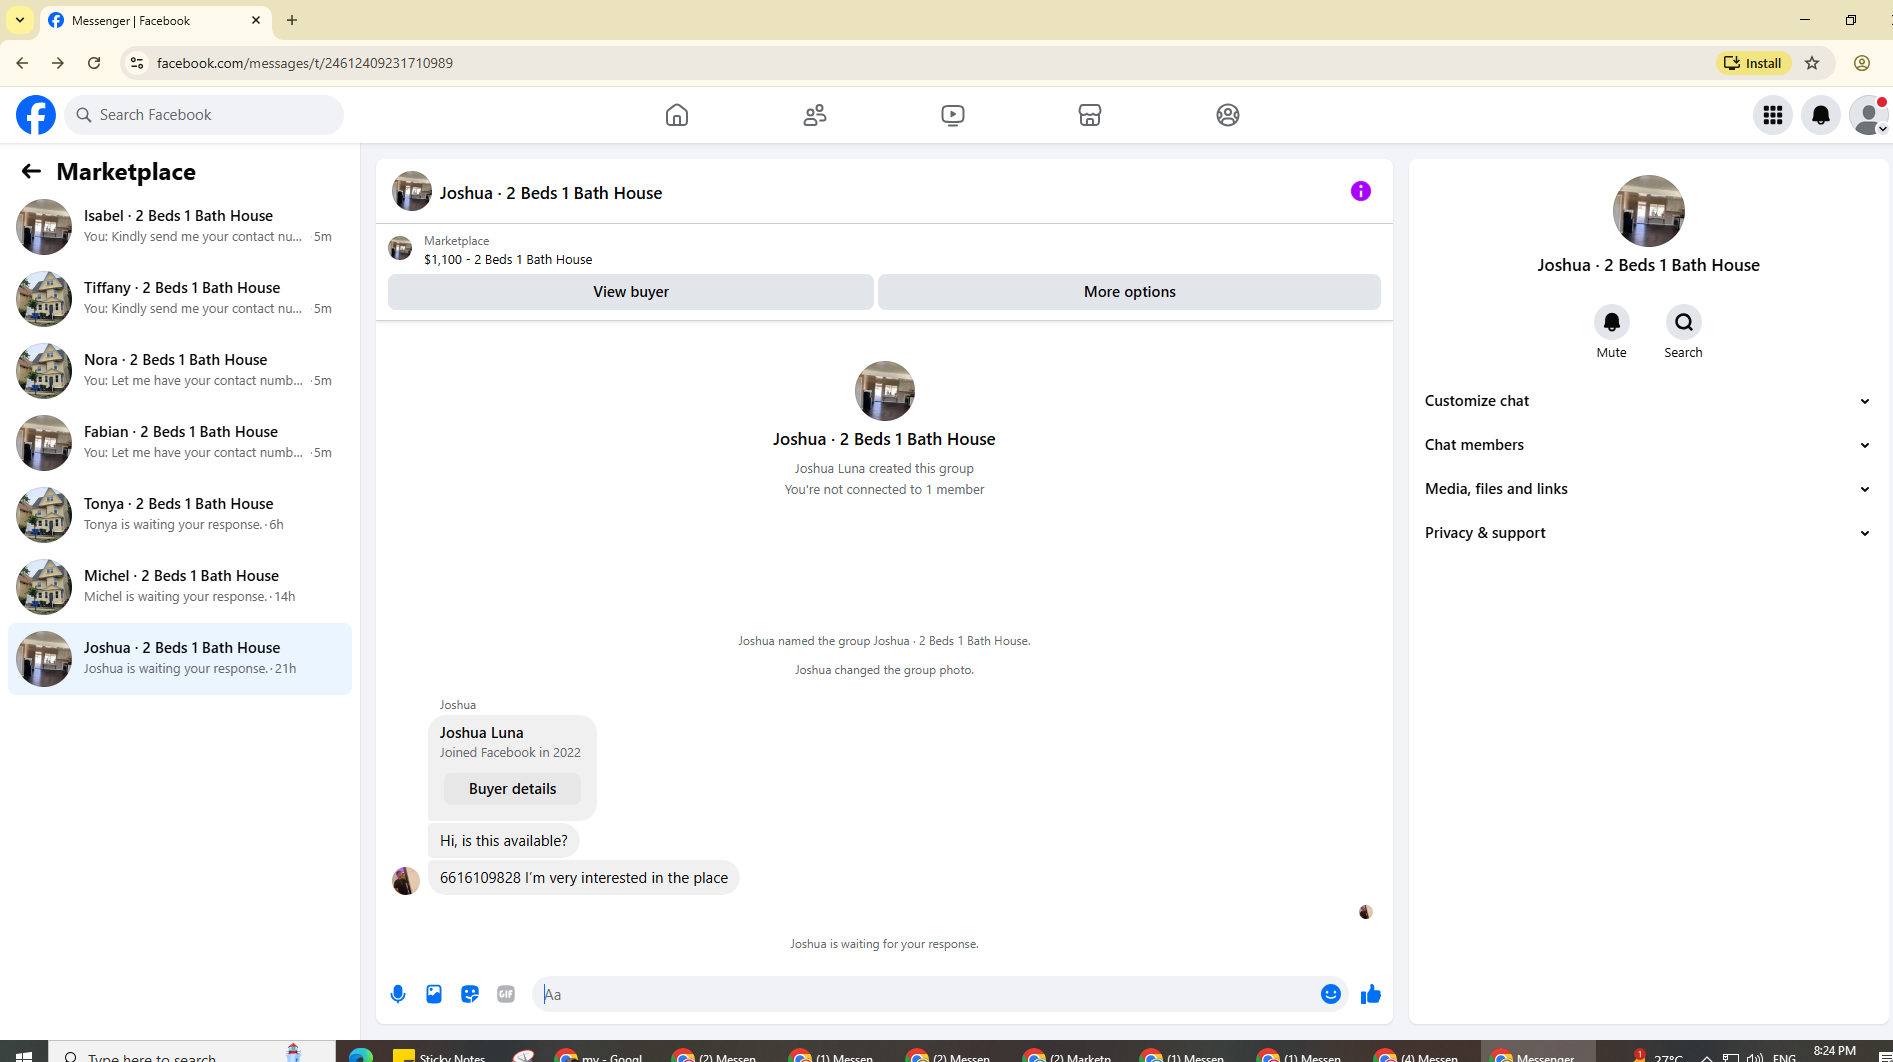This screenshot has width=1893, height=1062.
Task: Click the Search Facebook field
Action: tap(204, 115)
